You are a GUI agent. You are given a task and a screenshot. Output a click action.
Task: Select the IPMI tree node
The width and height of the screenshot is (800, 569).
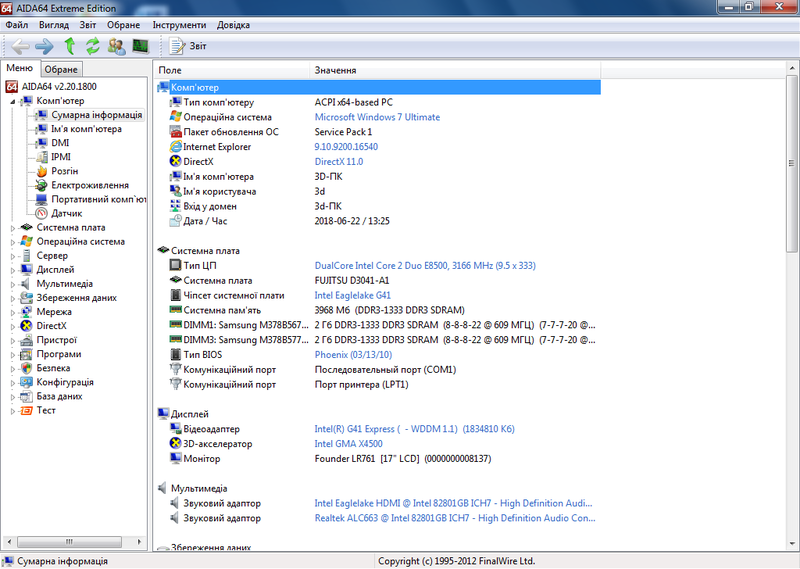61,157
